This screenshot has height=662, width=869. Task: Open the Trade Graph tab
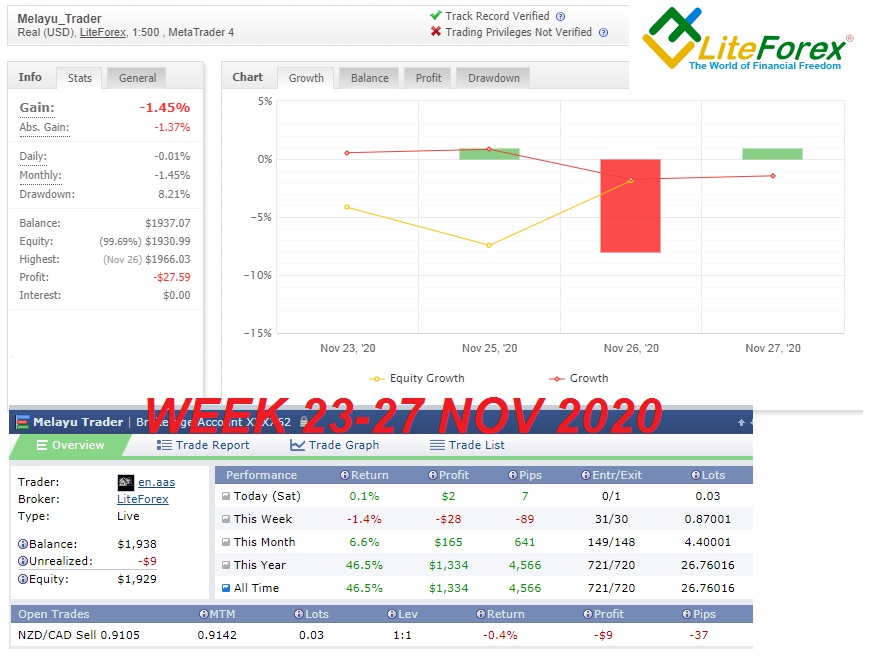[x=335, y=445]
